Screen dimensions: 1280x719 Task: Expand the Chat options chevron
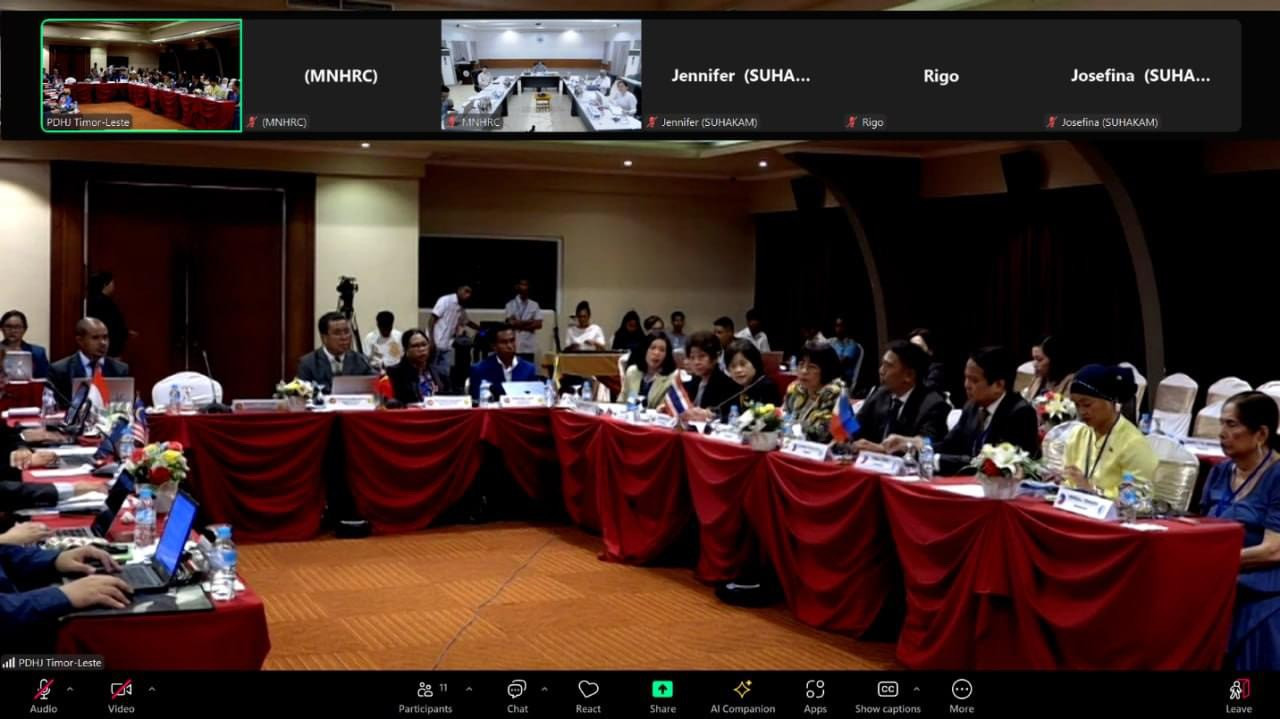(x=544, y=689)
